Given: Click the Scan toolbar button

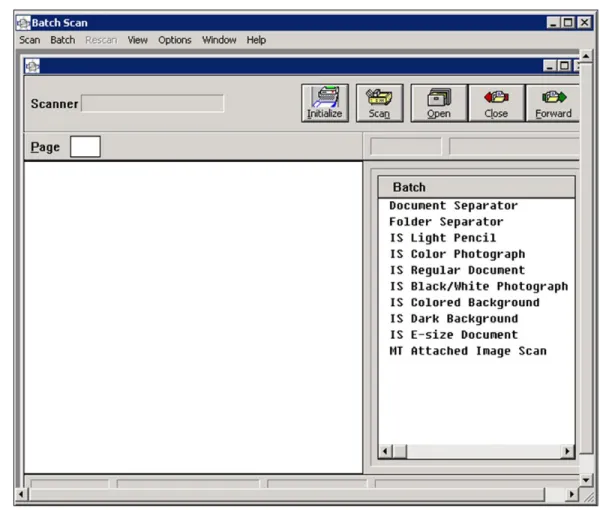Looking at the screenshot, I should click(379, 103).
